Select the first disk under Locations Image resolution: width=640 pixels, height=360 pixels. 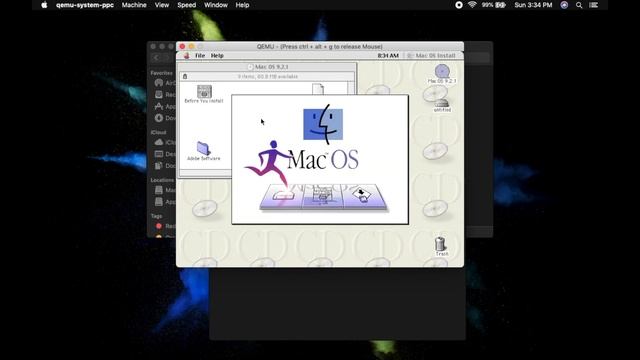pos(164,190)
